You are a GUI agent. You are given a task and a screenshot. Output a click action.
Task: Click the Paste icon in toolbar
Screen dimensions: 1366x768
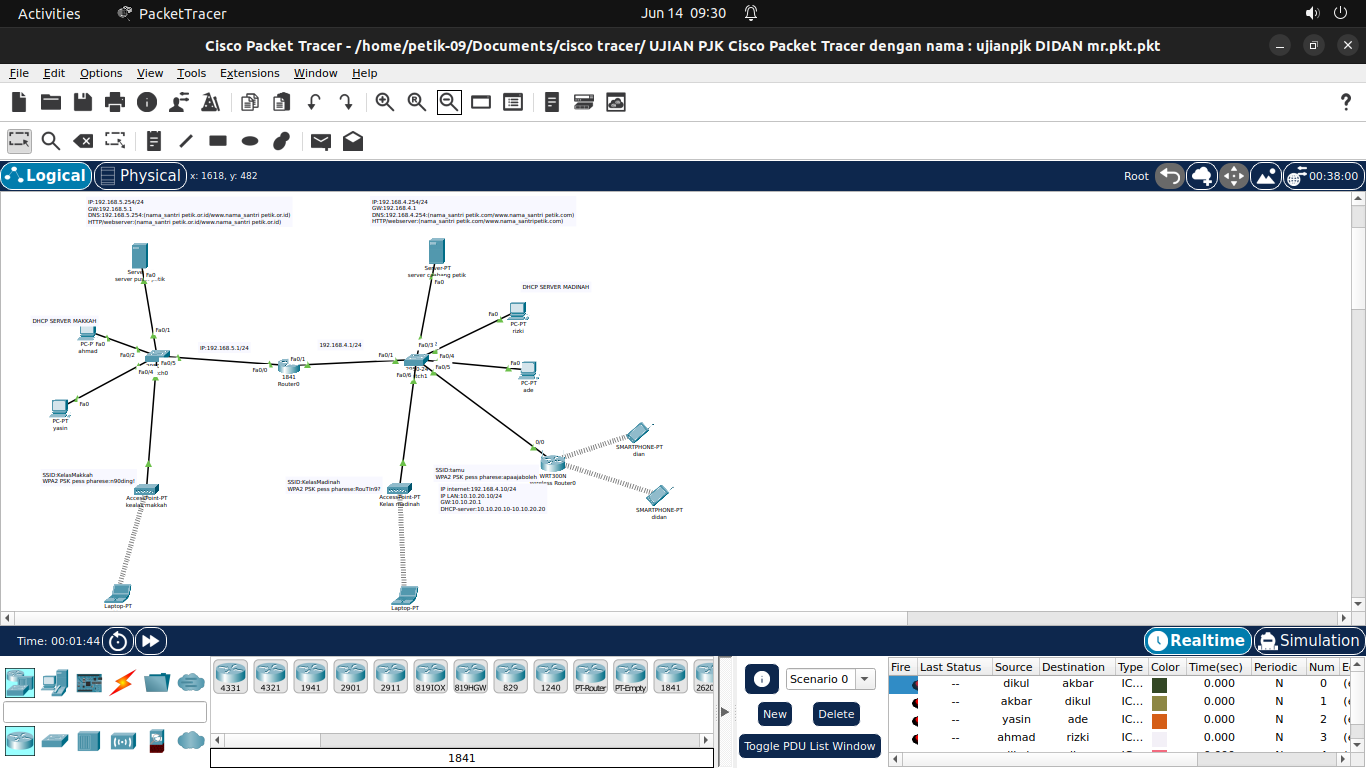click(x=282, y=102)
